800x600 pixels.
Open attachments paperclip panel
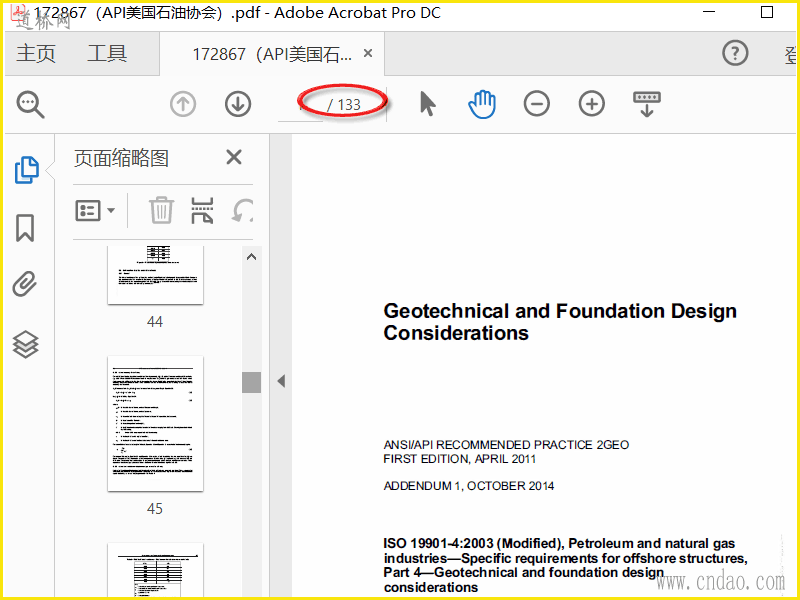pyautogui.click(x=25, y=284)
